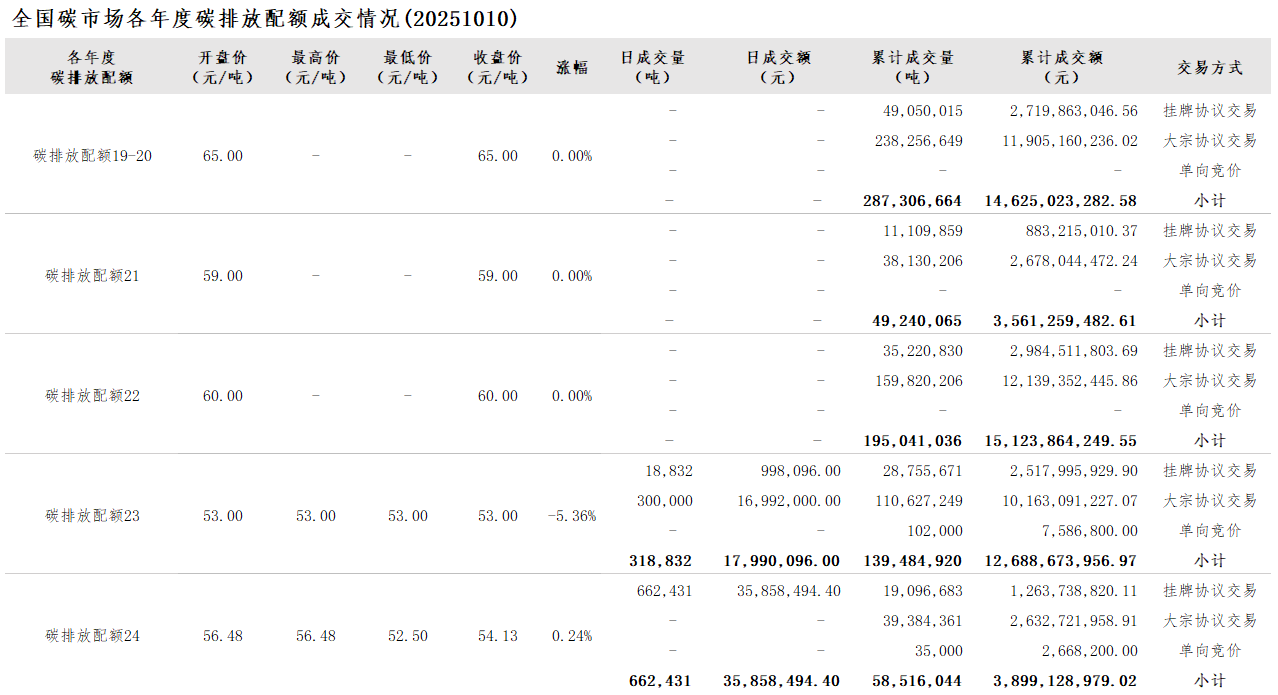Image resolution: width=1278 pixels, height=695 pixels.
Task: Click the 54.13 closing price cell
Action: (498, 636)
